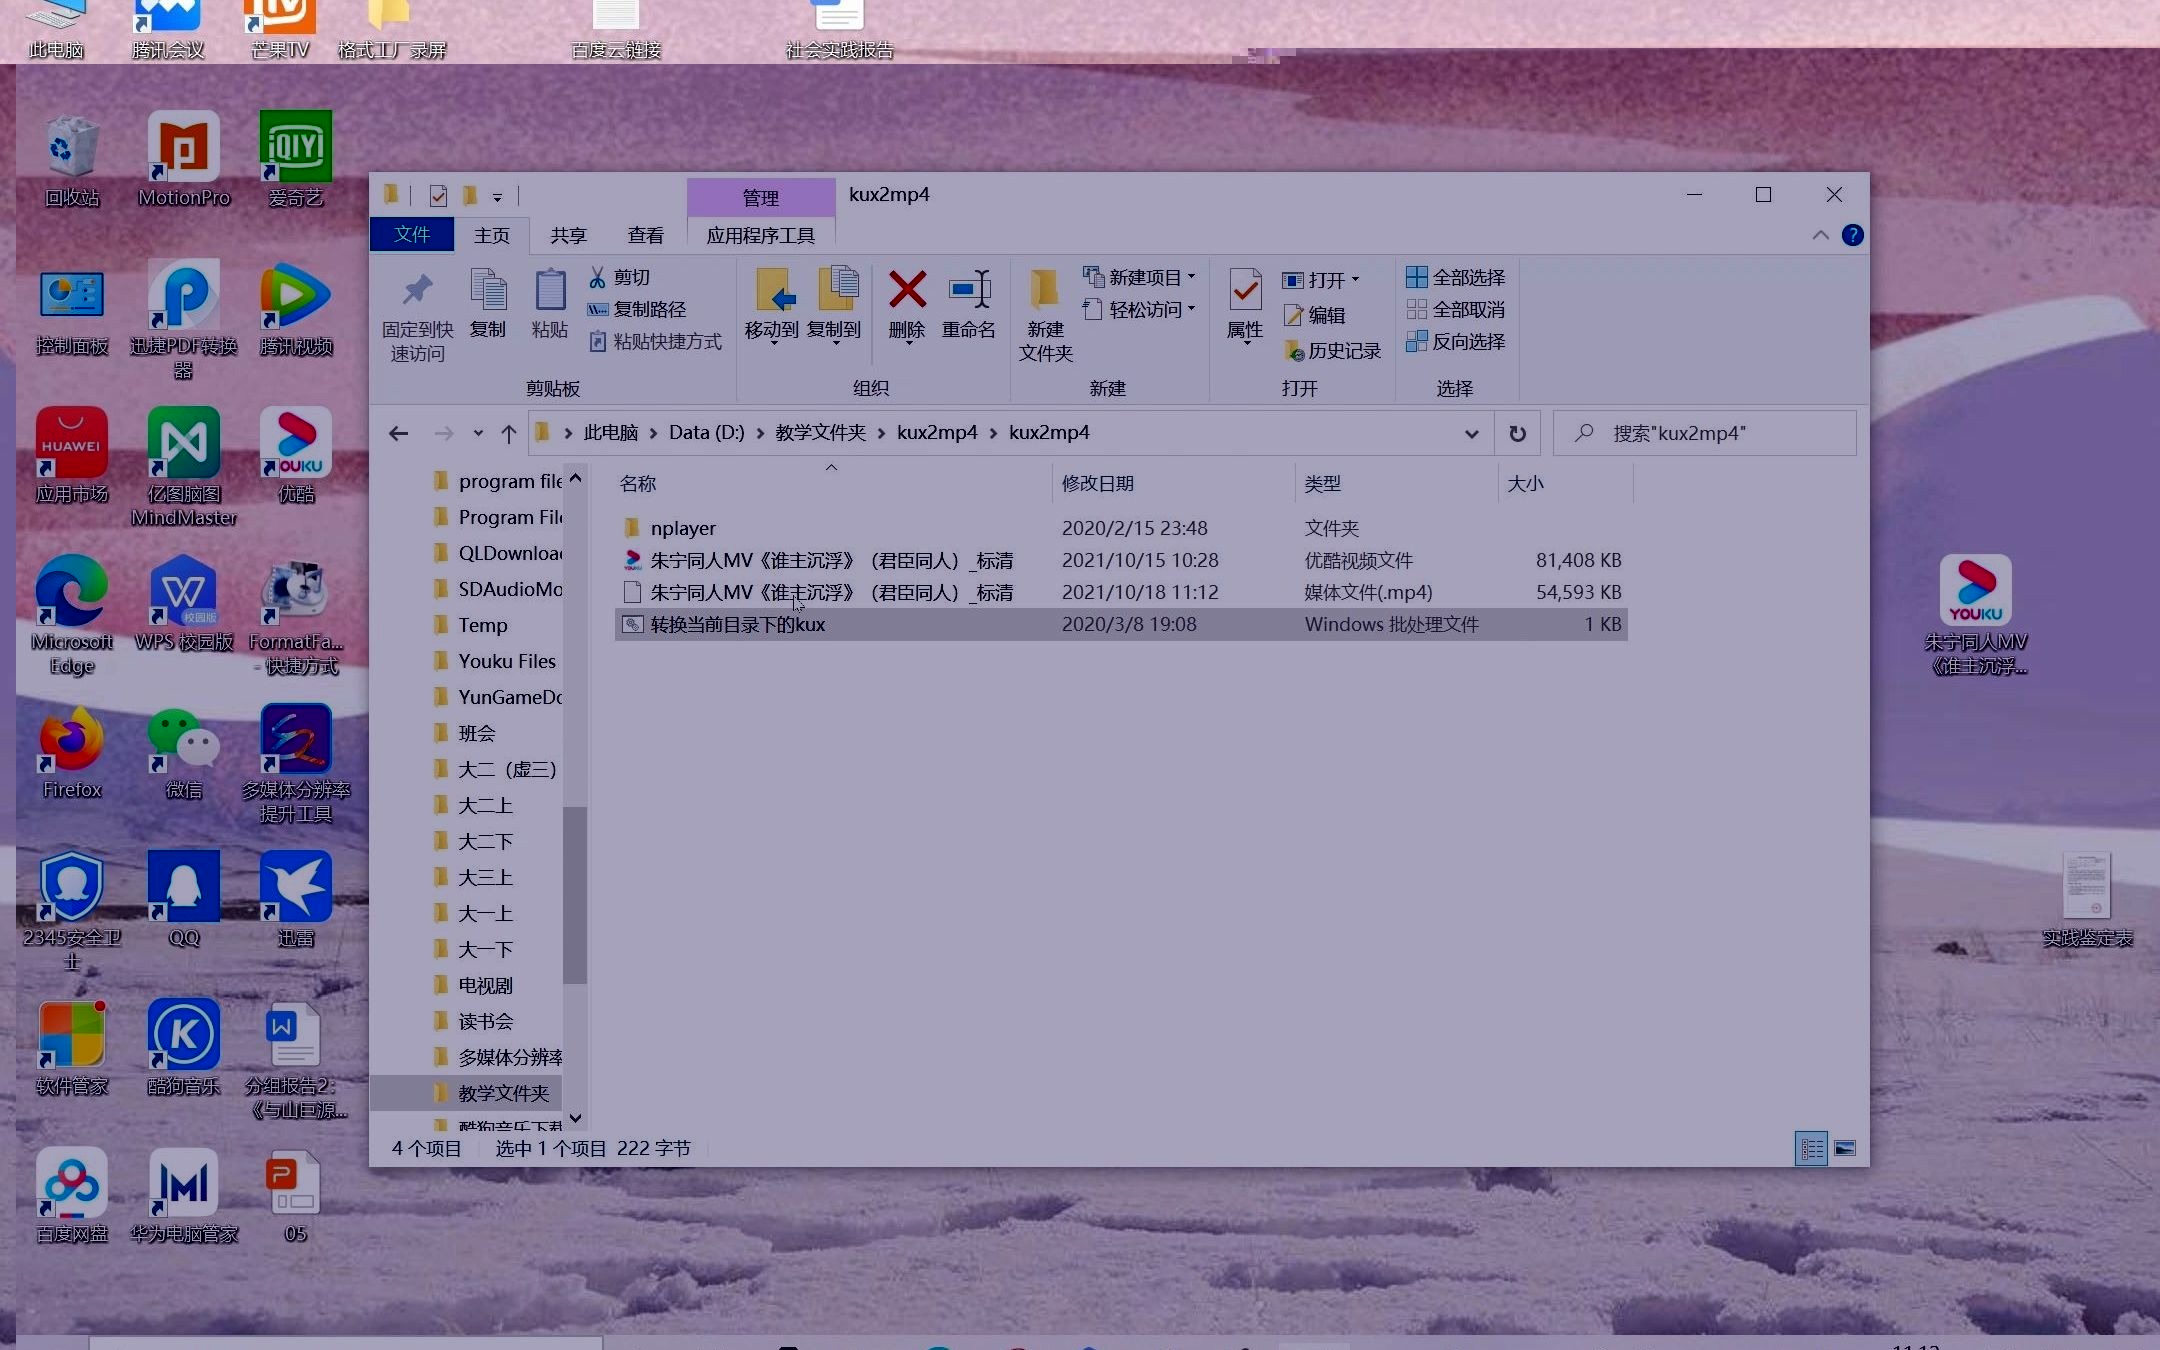Click the 回收站 desktop icon
Screen dimensions: 2160x1350
tap(71, 161)
